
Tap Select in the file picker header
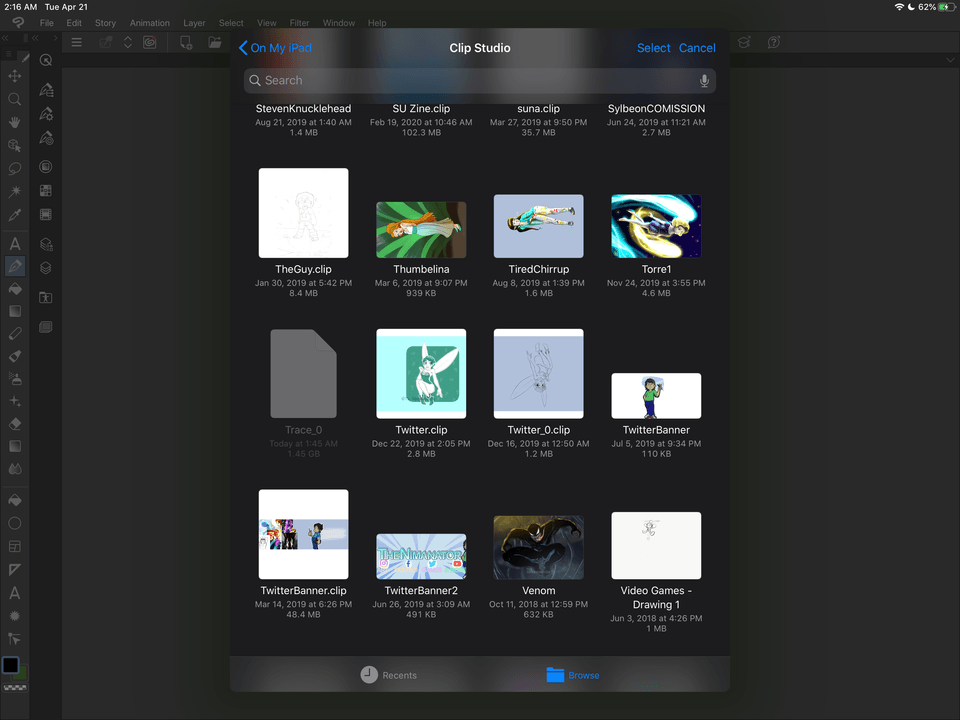click(653, 48)
